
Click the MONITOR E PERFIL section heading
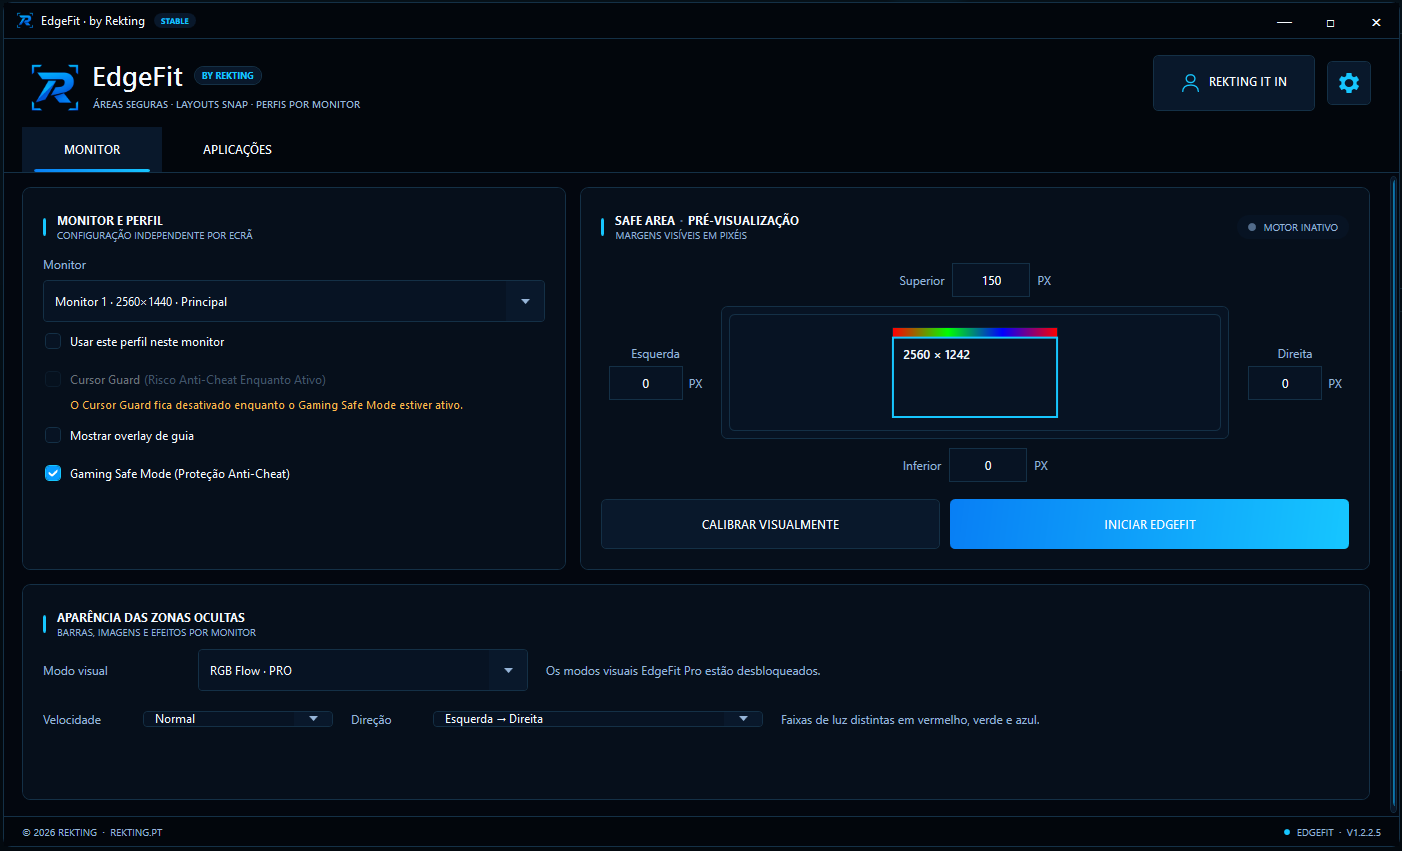(110, 221)
